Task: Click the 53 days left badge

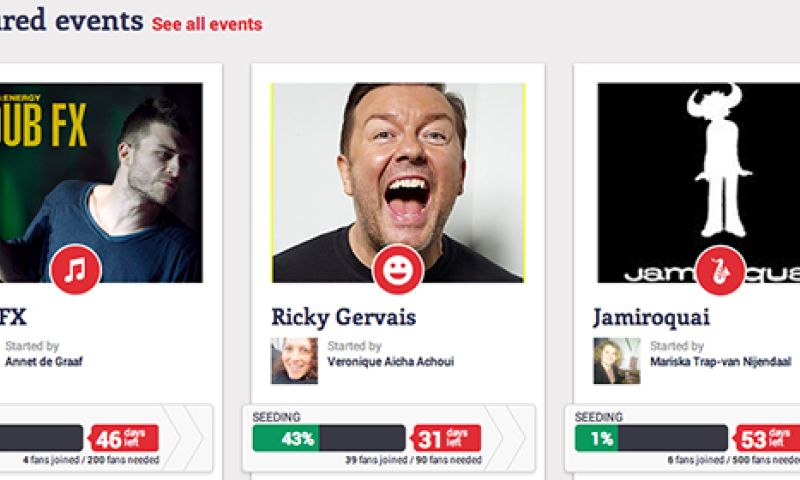Action: (x=767, y=438)
